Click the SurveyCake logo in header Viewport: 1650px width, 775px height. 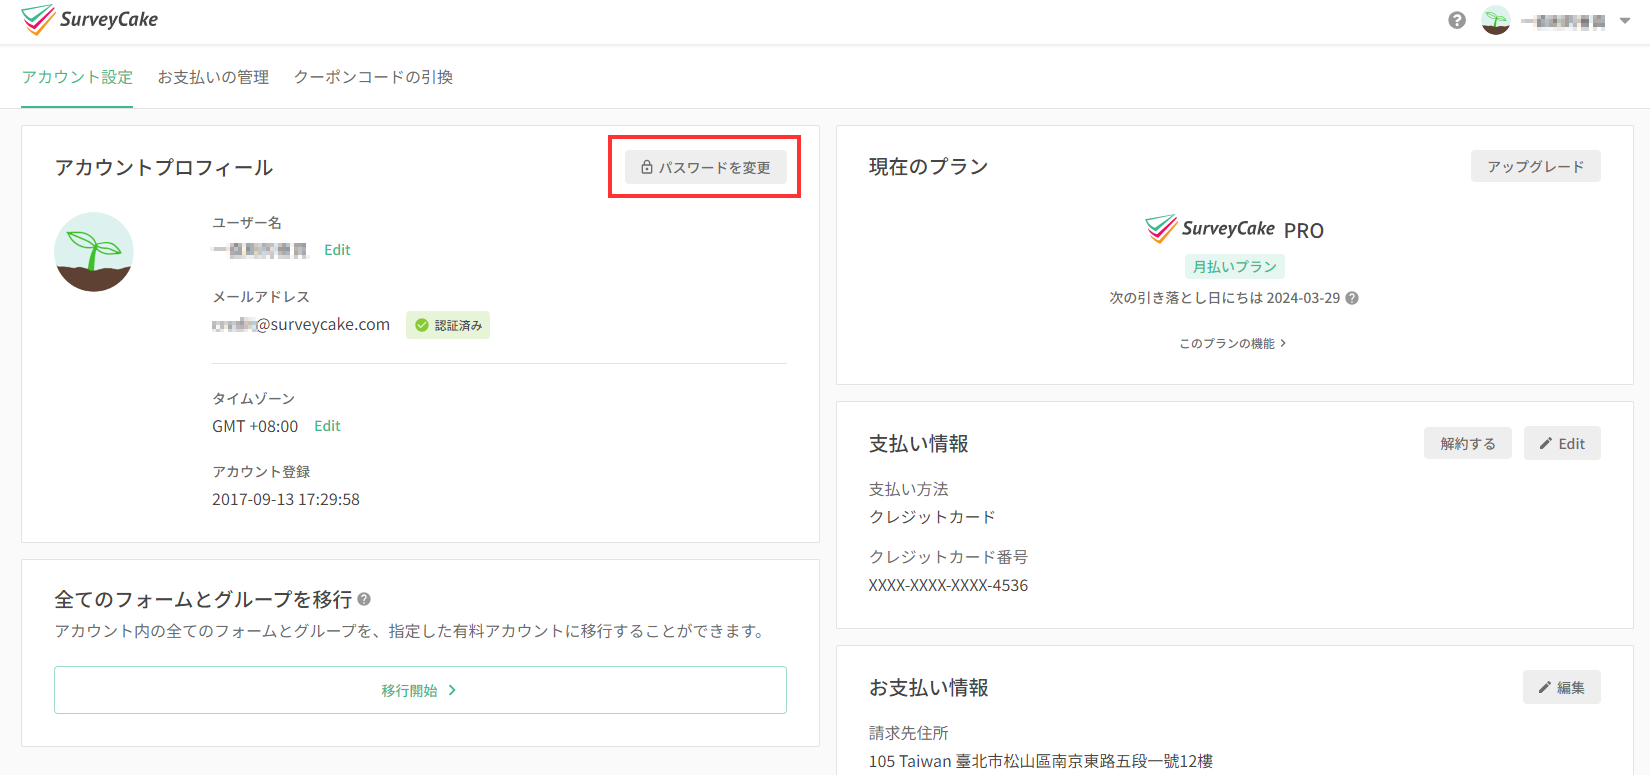[x=89, y=20]
